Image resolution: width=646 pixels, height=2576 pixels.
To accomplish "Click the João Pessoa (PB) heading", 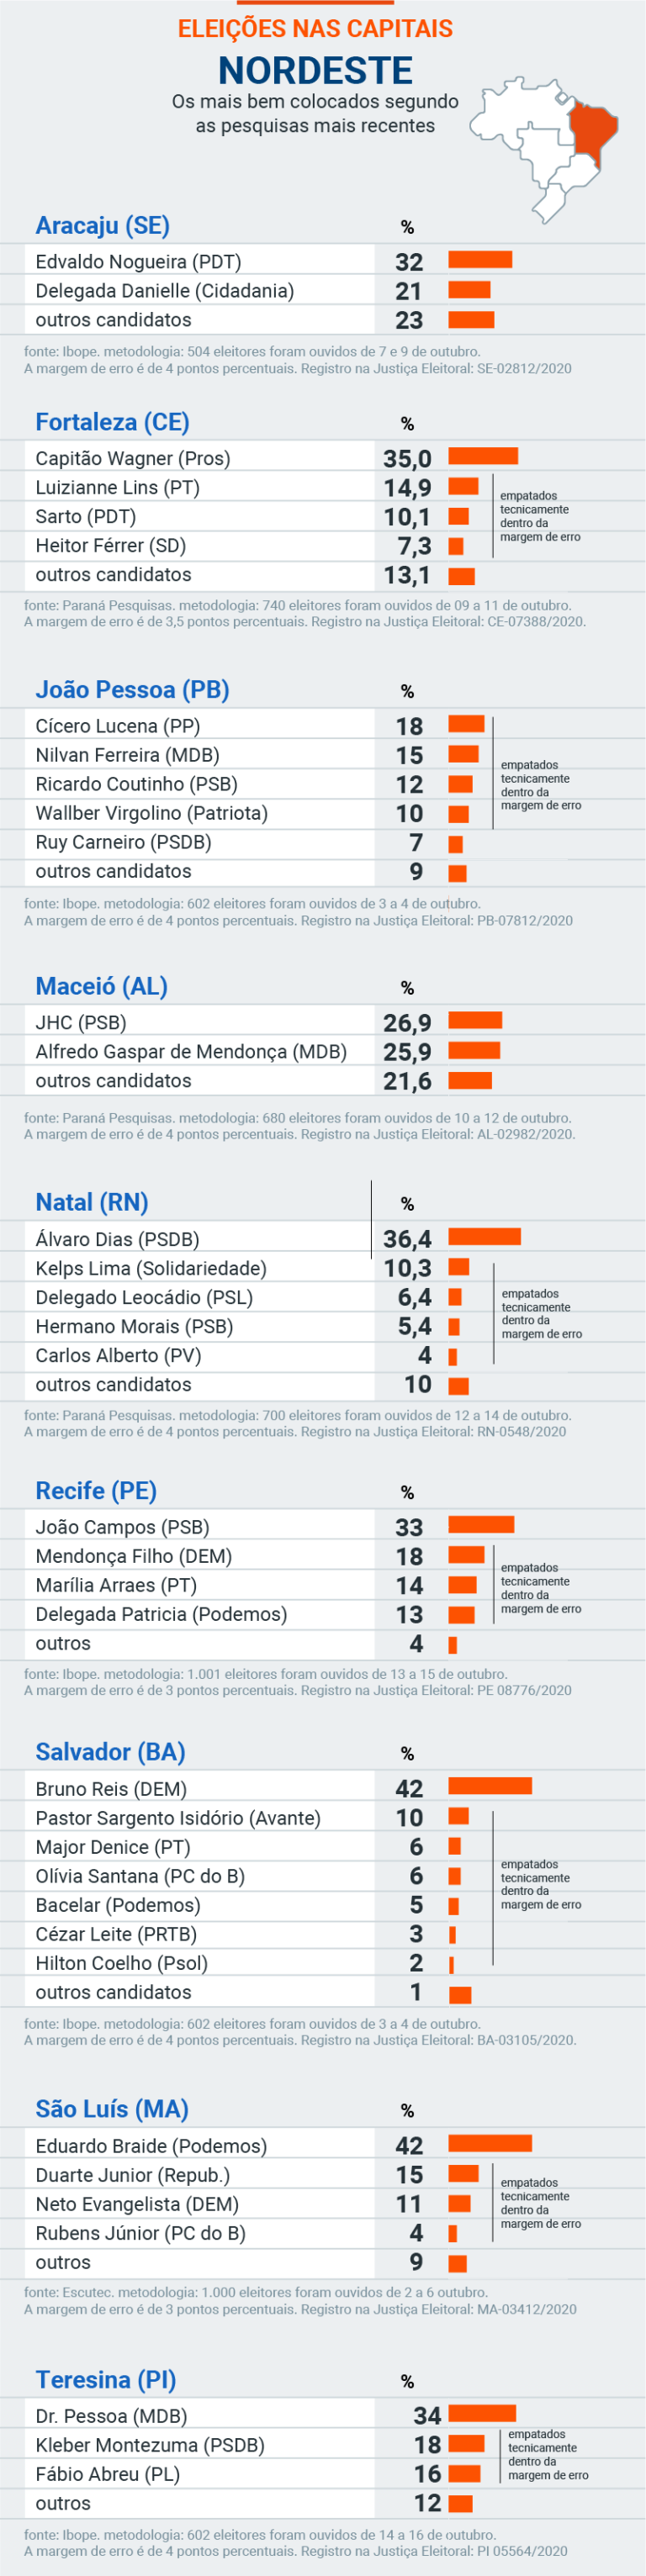I will (132, 690).
